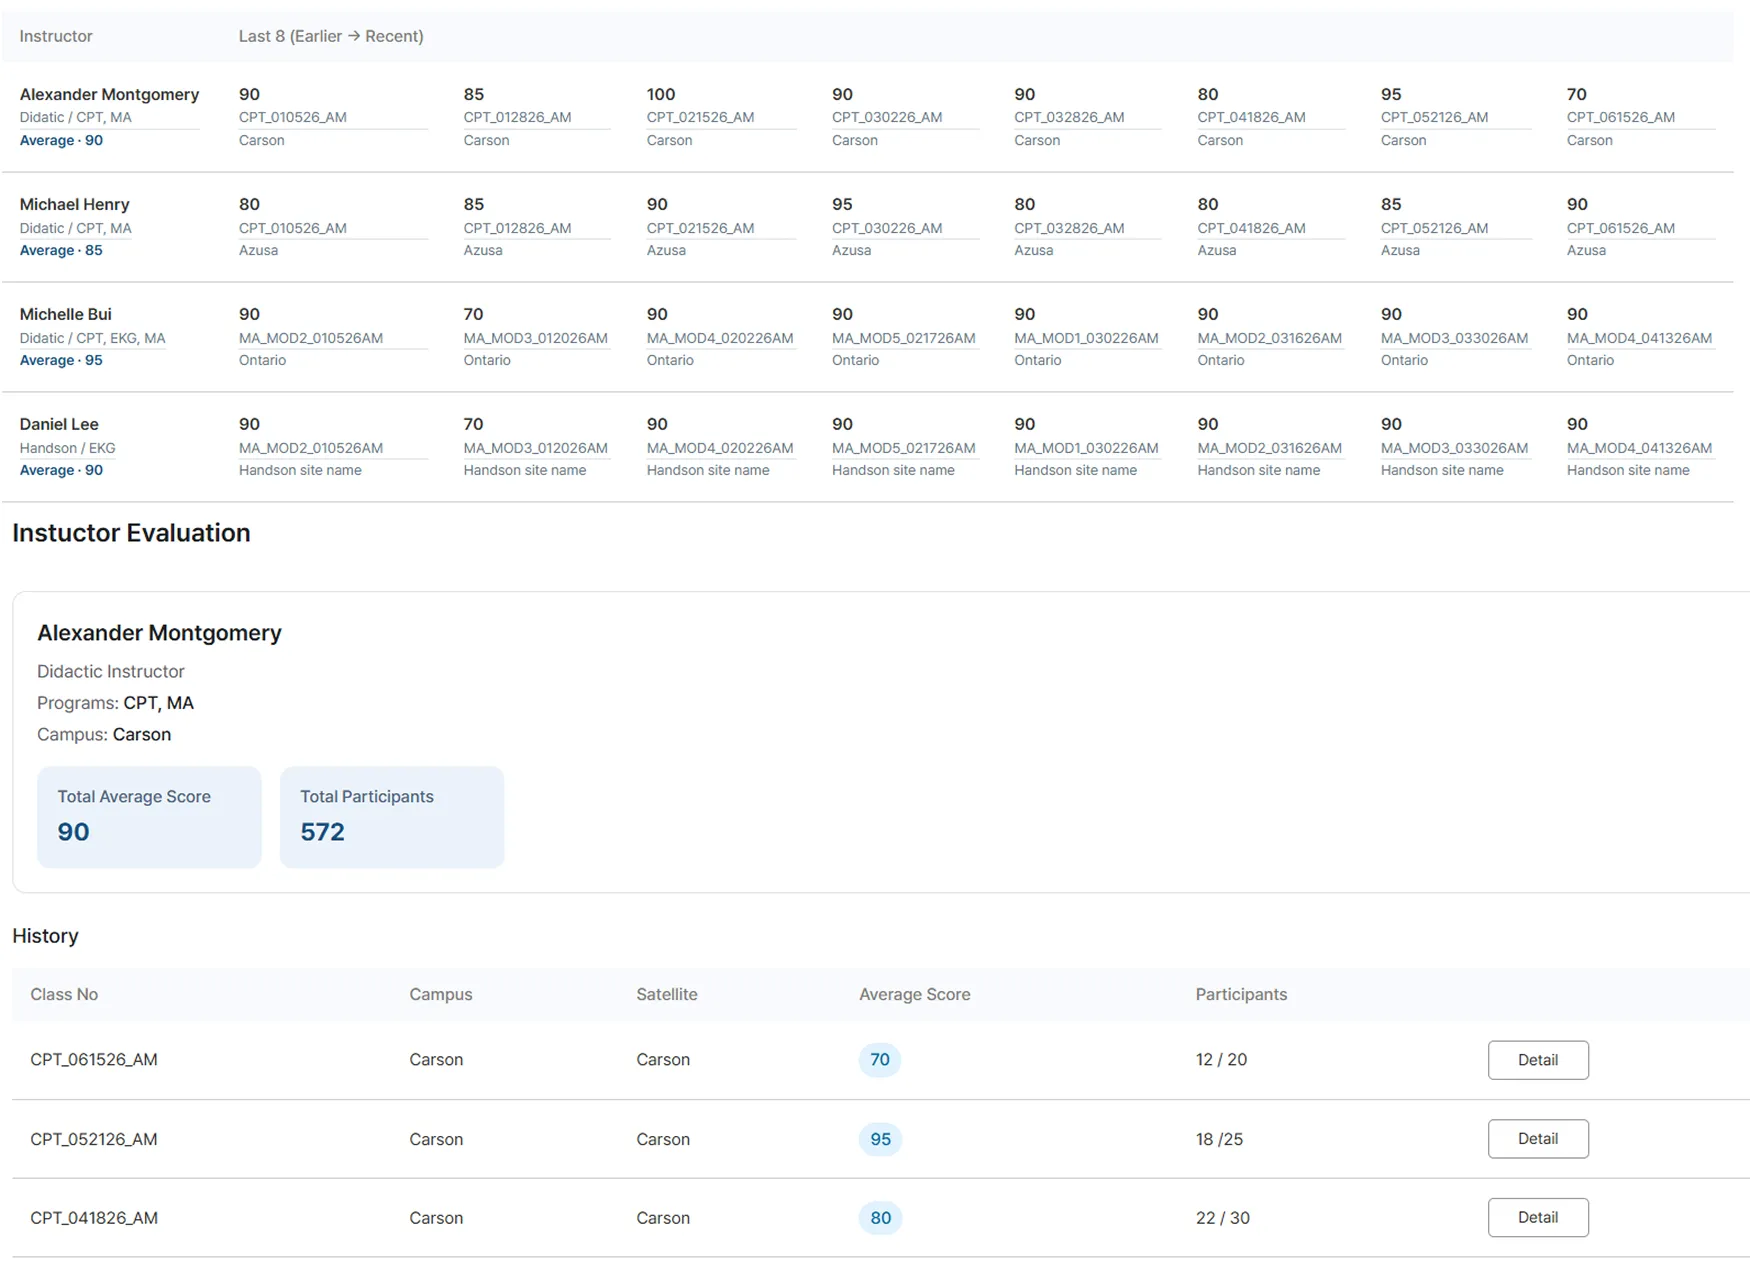This screenshot has height=1272, width=1750.
Task: Select Michelle Bui from the instructor list
Action: click(66, 314)
